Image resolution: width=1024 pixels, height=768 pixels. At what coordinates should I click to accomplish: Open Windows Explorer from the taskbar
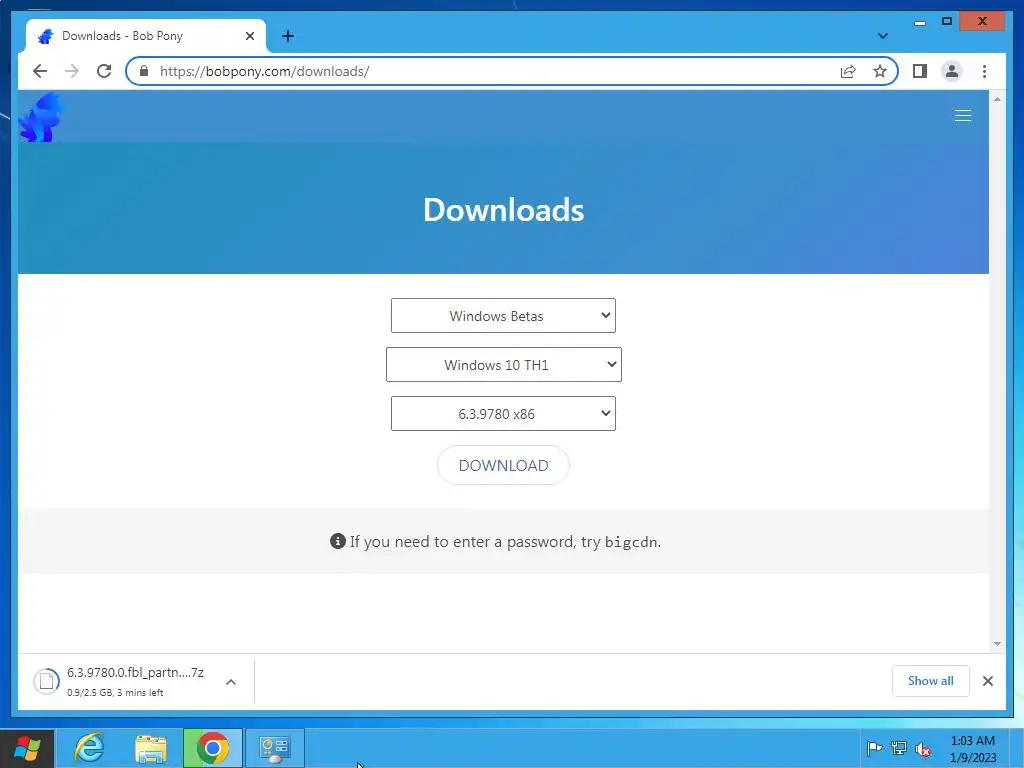[x=151, y=748]
